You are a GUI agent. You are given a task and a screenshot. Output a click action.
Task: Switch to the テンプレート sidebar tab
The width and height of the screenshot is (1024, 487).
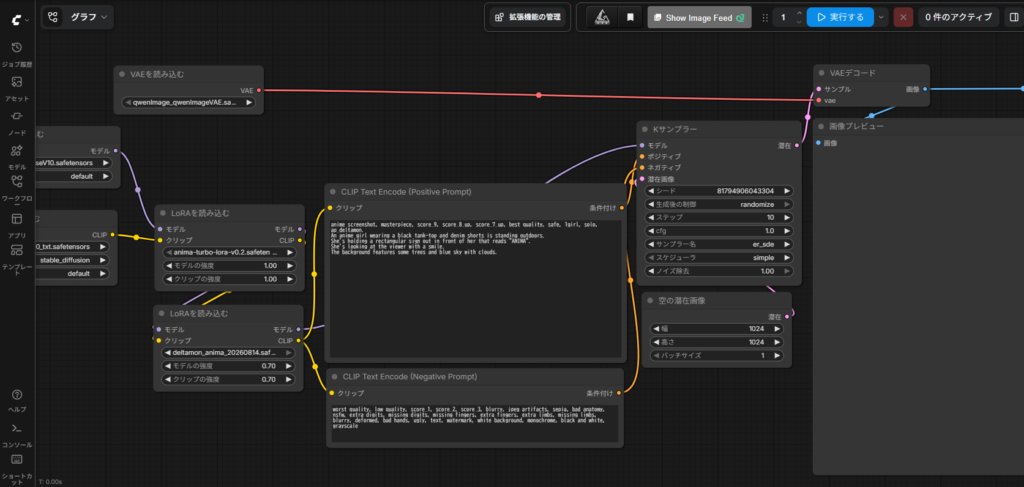17,260
